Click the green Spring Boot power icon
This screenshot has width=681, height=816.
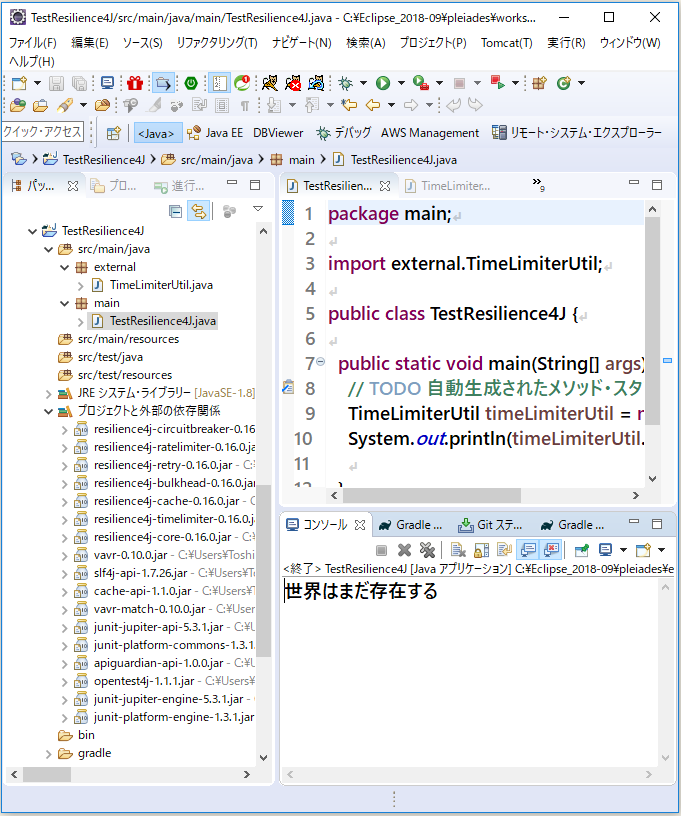[191, 83]
